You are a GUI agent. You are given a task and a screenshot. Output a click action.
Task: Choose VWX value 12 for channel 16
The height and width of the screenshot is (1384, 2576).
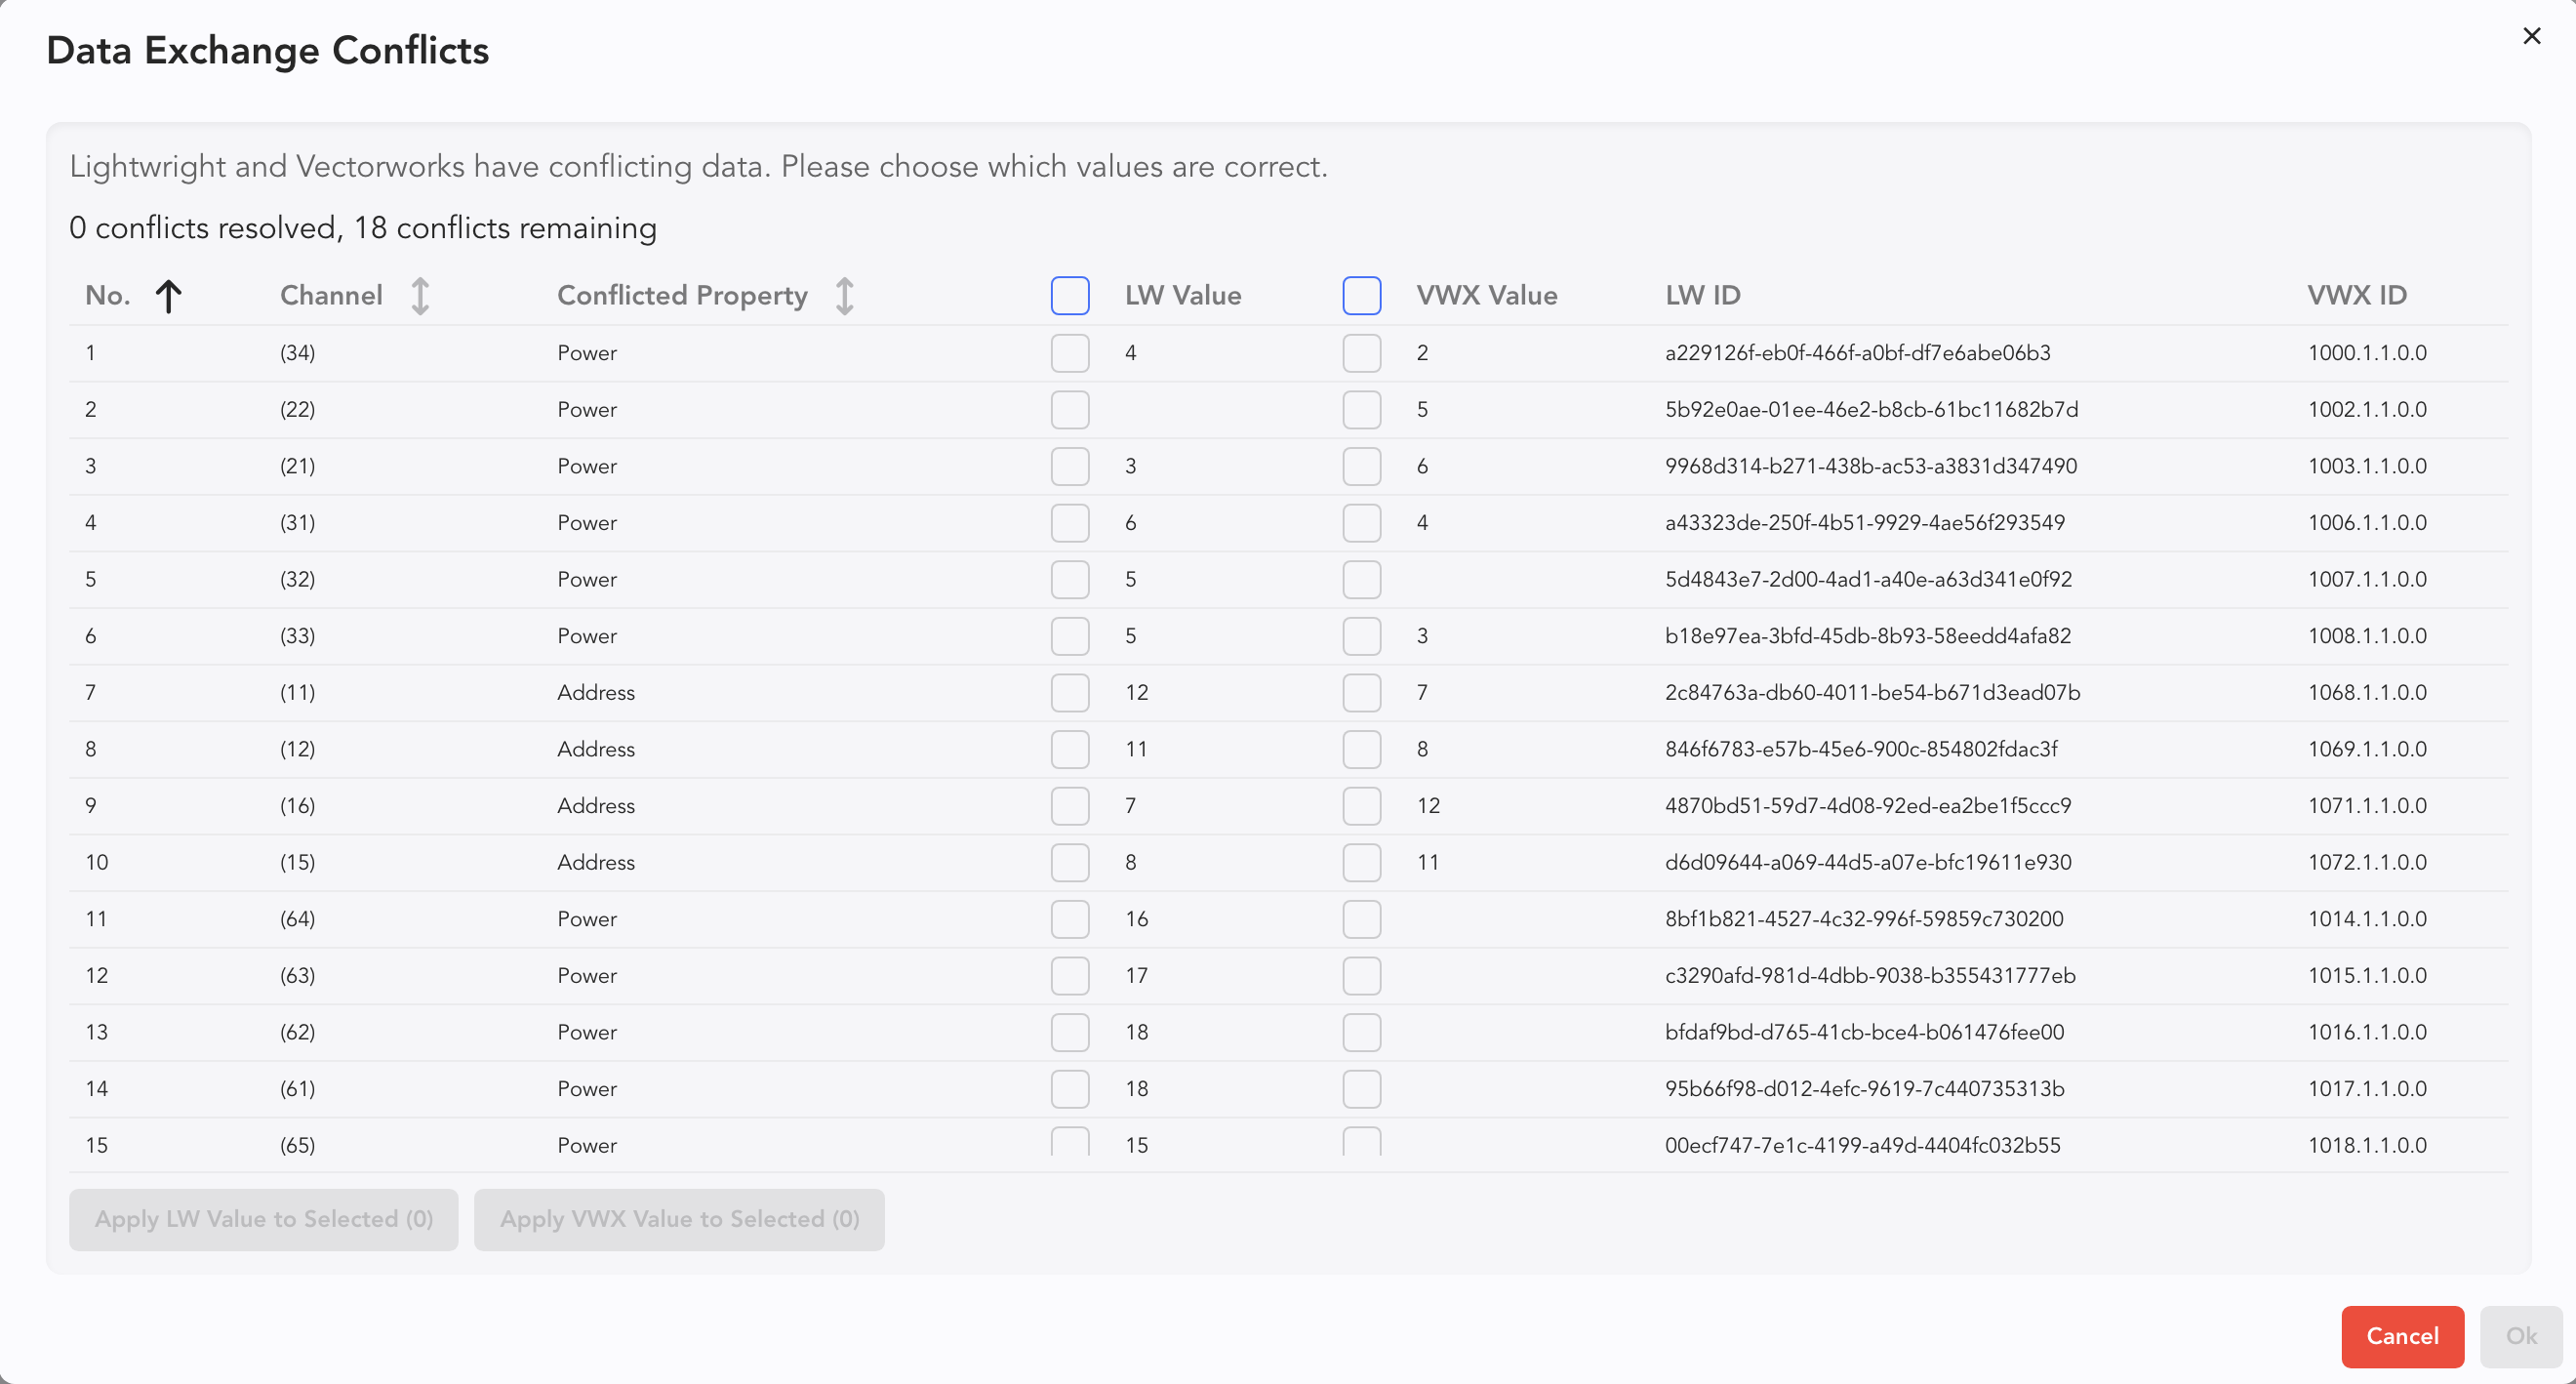tap(1361, 806)
